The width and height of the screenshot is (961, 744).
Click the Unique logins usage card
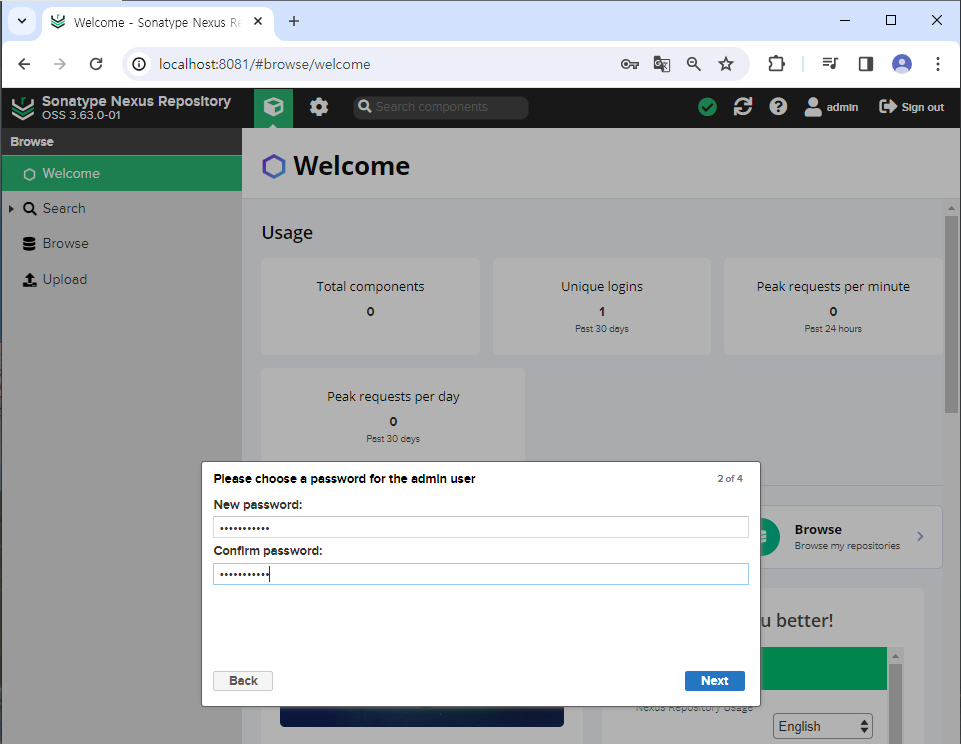coord(602,306)
